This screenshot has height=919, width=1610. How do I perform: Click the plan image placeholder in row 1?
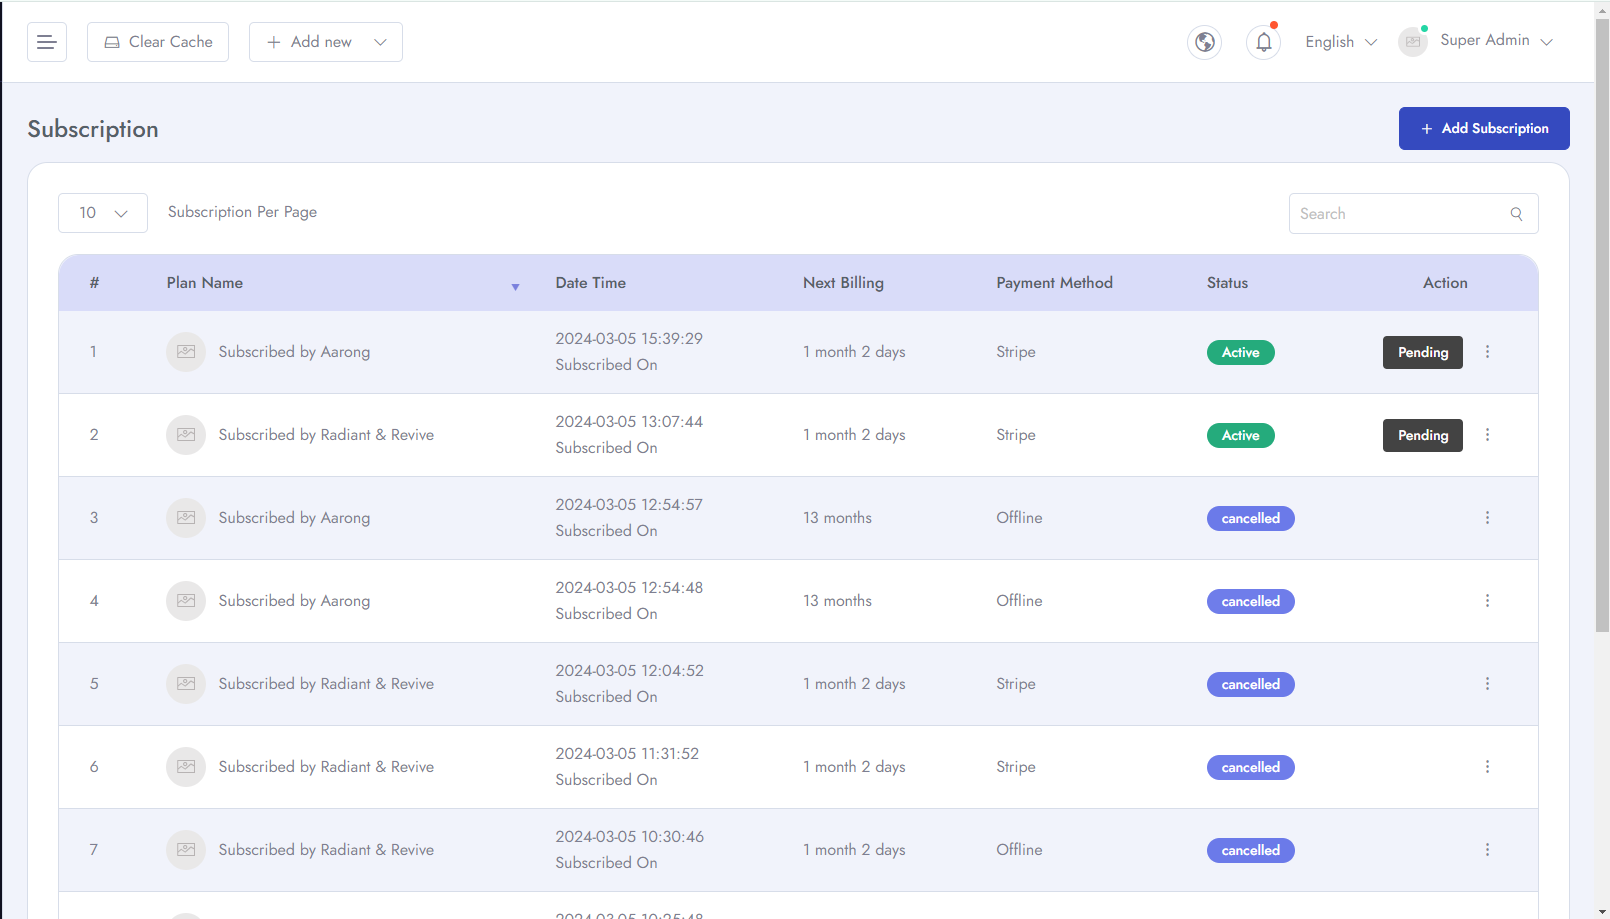pos(186,352)
